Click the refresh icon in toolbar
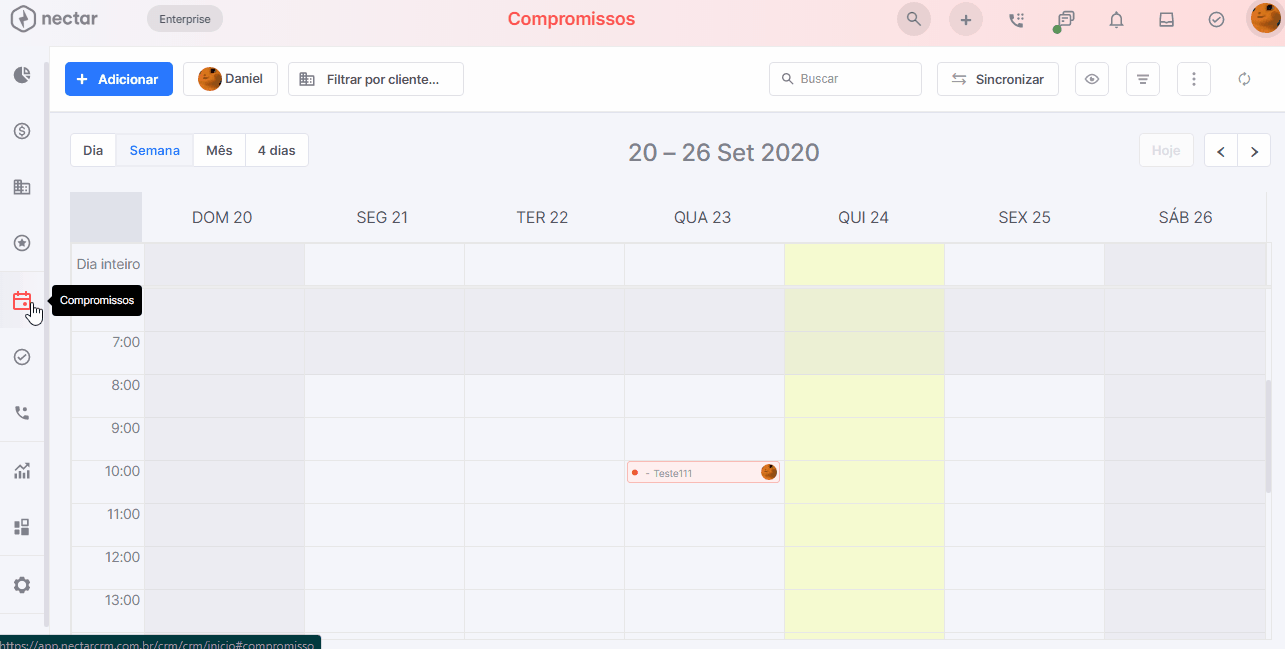The height and width of the screenshot is (649, 1285). pos(1244,79)
